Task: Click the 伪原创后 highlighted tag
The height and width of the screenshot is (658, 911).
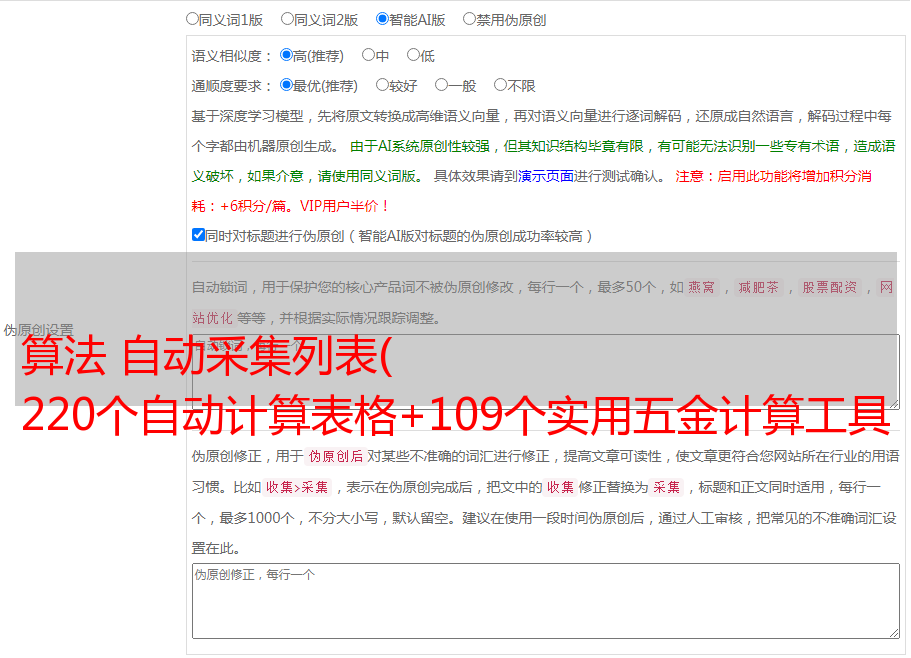Action: pos(336,456)
